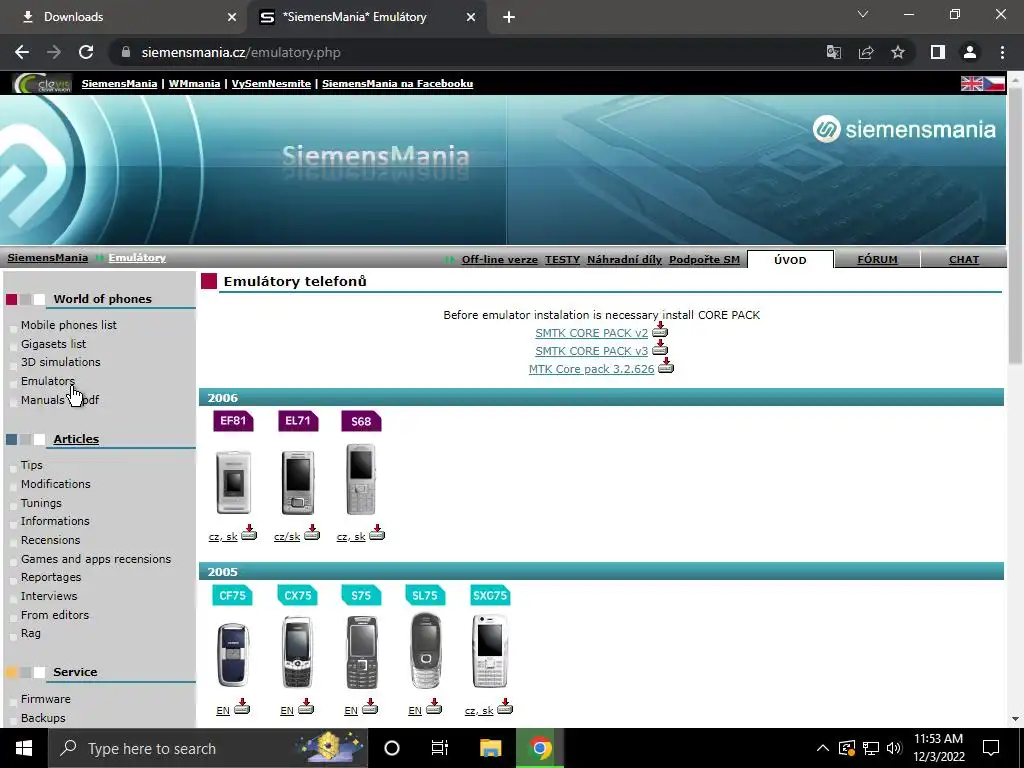Open Náhradní díly link
1024x768 pixels.
pyautogui.click(x=624, y=259)
